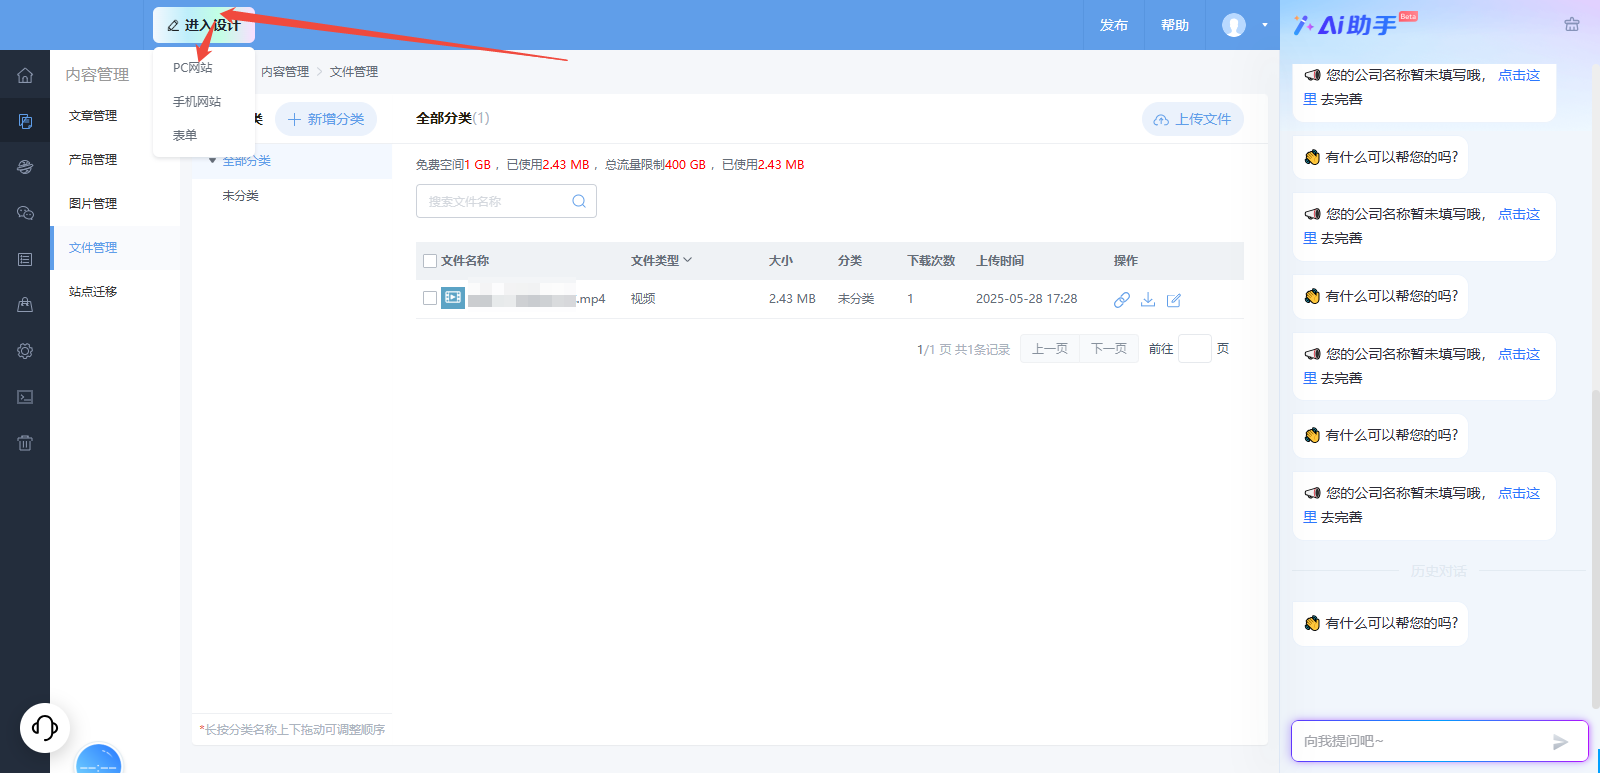This screenshot has width=1600, height=773.
Task: Click the 下载次数 column header
Action: [x=931, y=261]
